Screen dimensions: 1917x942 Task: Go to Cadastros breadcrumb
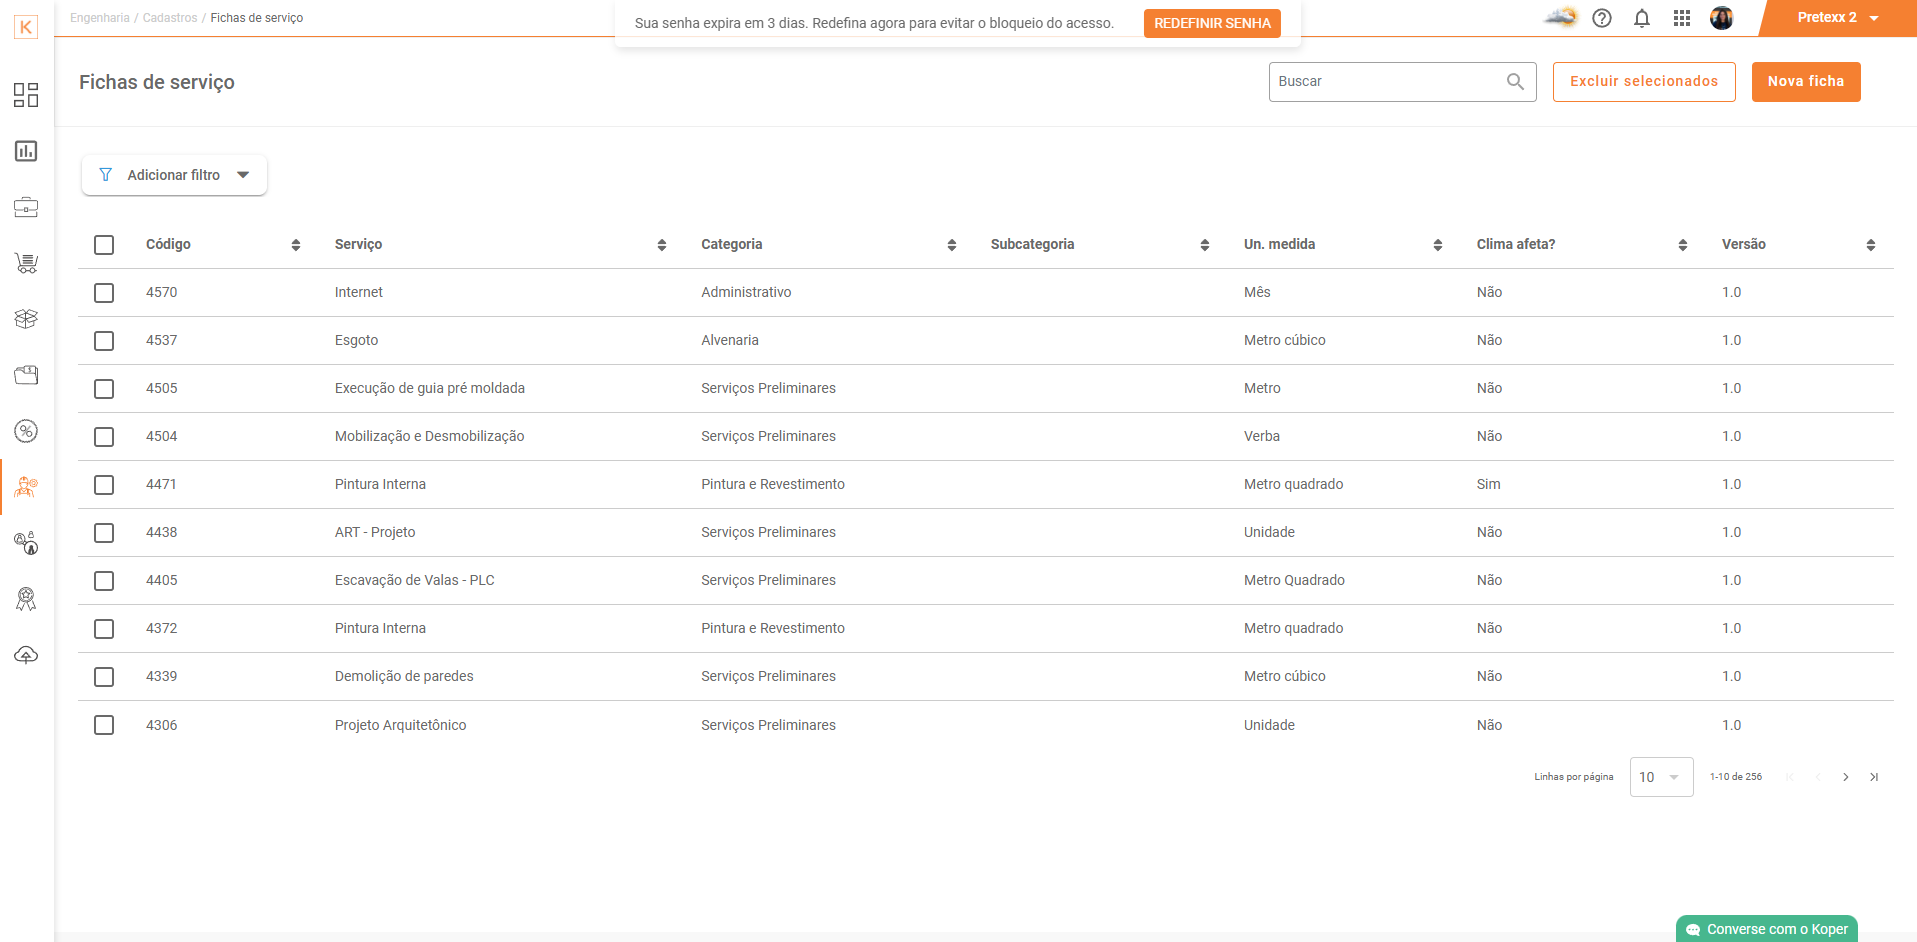point(170,18)
